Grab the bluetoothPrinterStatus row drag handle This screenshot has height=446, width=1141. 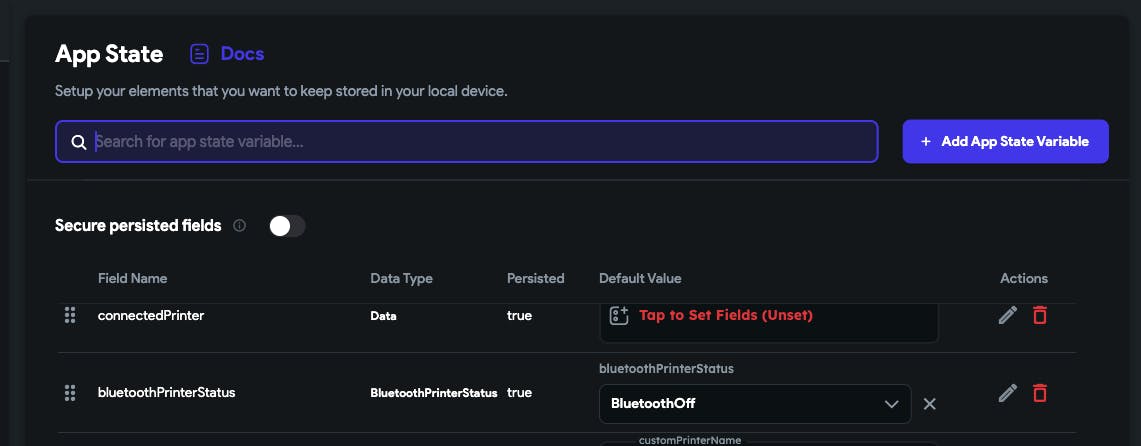(x=70, y=393)
